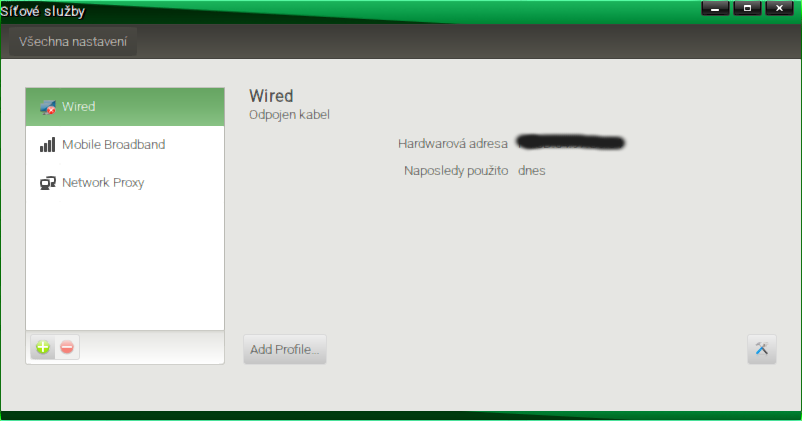
Task: Select the Mobile Broadband list entry
Action: pos(125,145)
